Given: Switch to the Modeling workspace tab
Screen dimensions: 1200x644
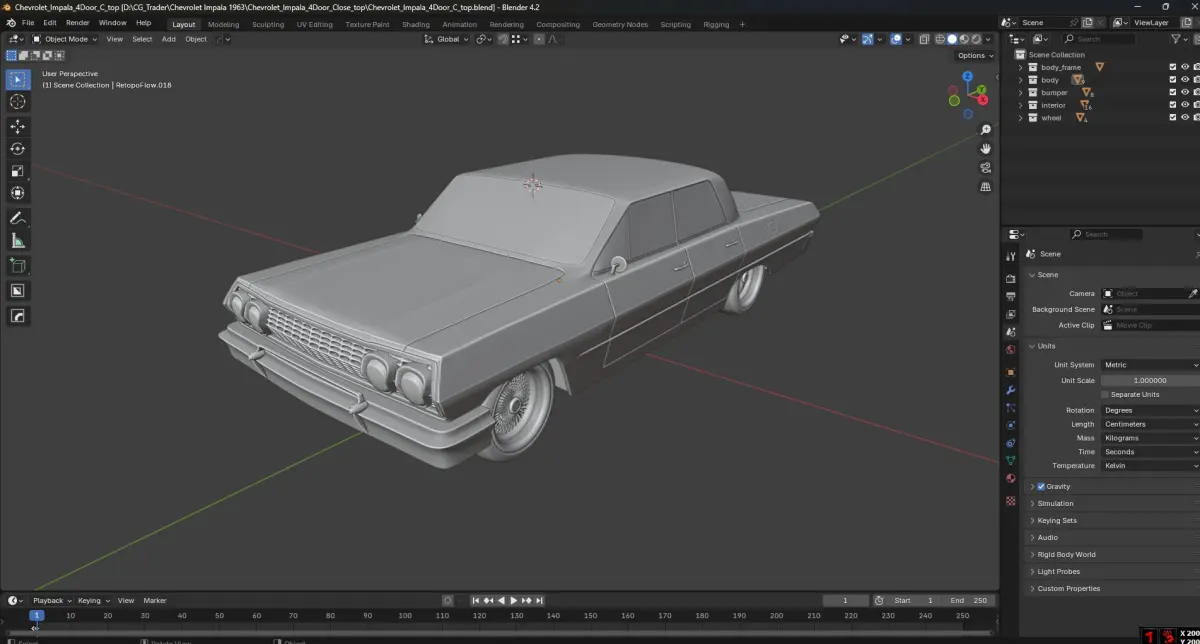Looking at the screenshot, I should 223,24.
